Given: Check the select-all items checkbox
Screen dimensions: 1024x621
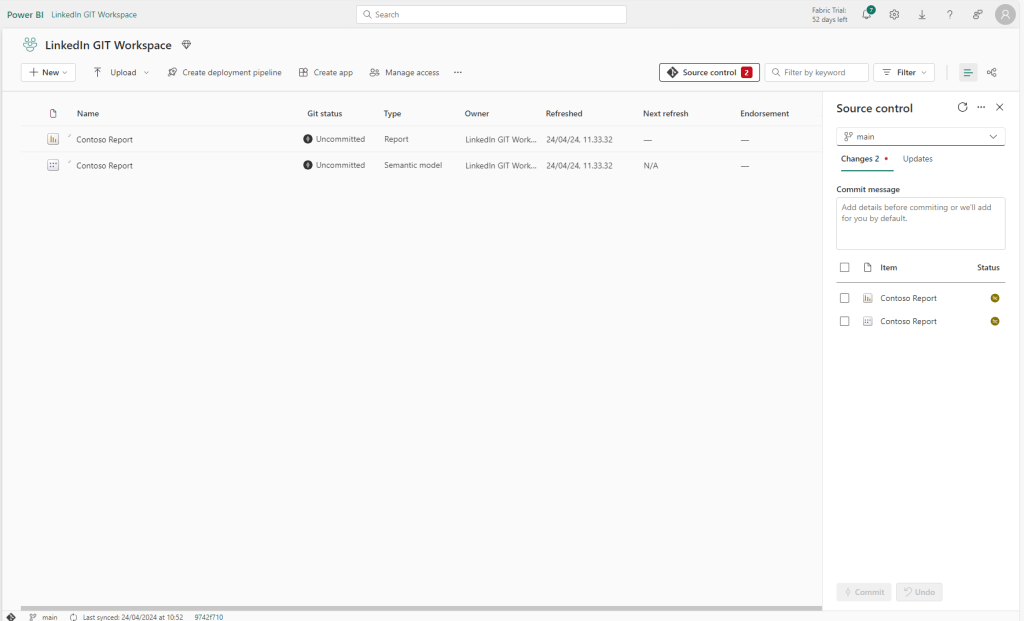Looking at the screenshot, I should click(845, 267).
